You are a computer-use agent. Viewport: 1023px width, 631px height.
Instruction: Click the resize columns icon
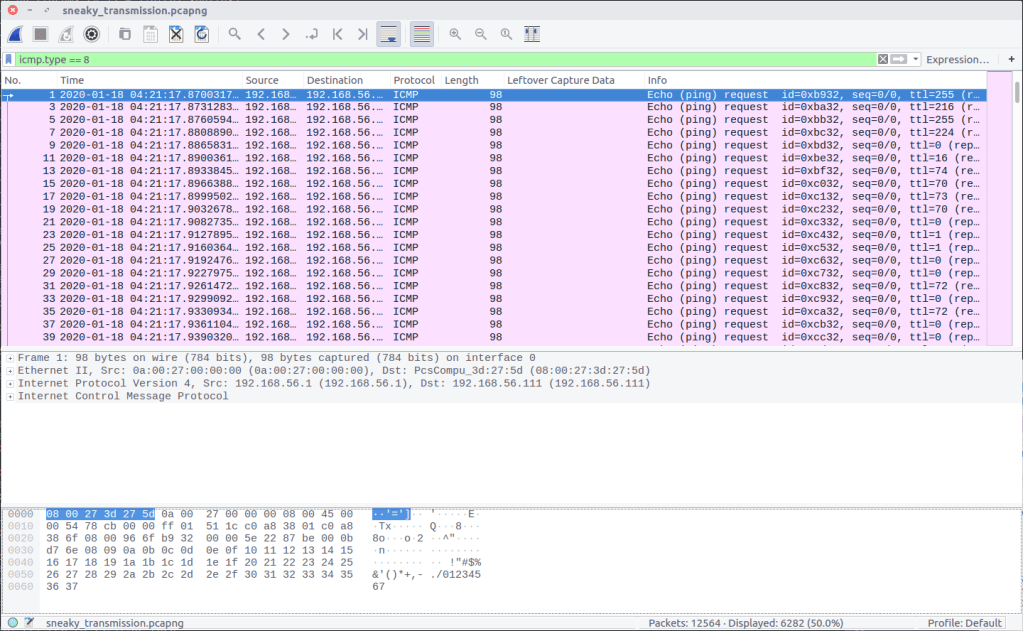click(531, 34)
